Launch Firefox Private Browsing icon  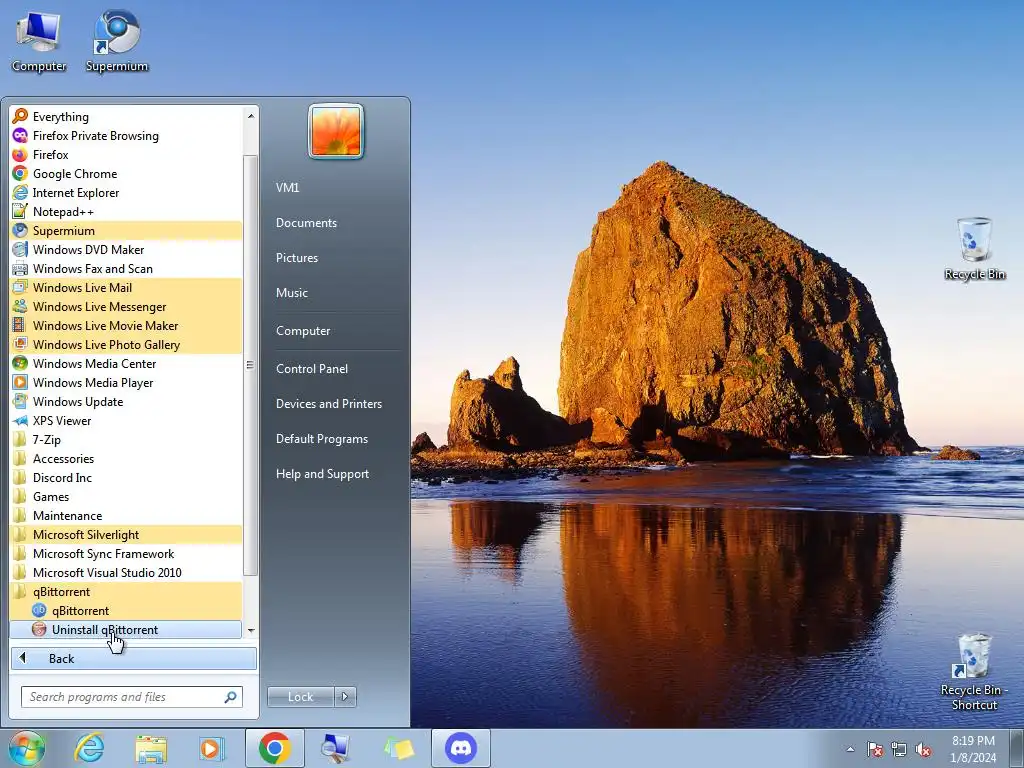tap(20, 135)
